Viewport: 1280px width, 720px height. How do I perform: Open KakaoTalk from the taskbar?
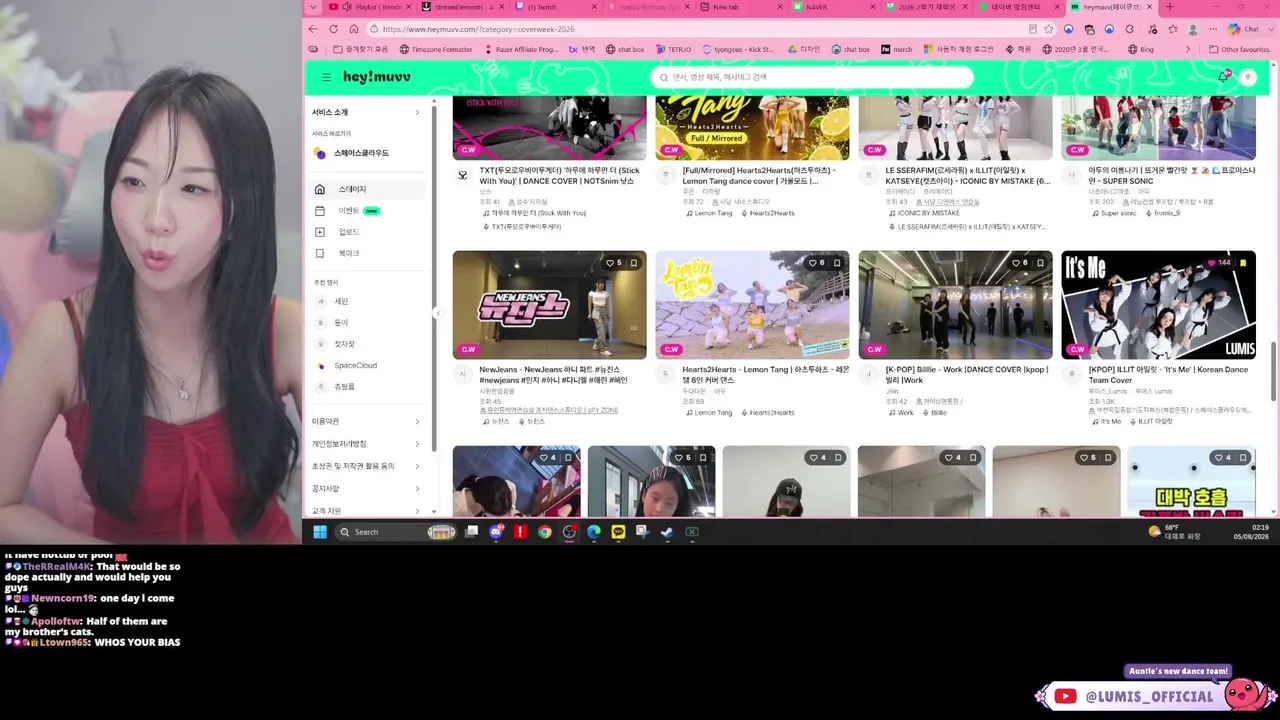(618, 532)
